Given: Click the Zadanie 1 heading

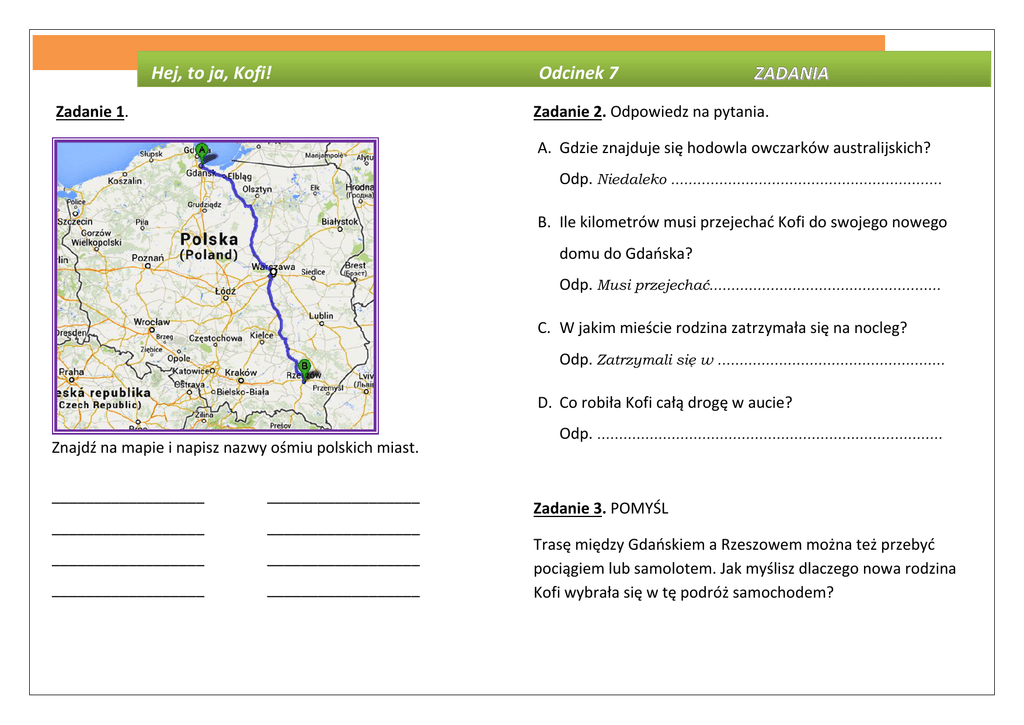Looking at the screenshot, I should pos(90,111).
